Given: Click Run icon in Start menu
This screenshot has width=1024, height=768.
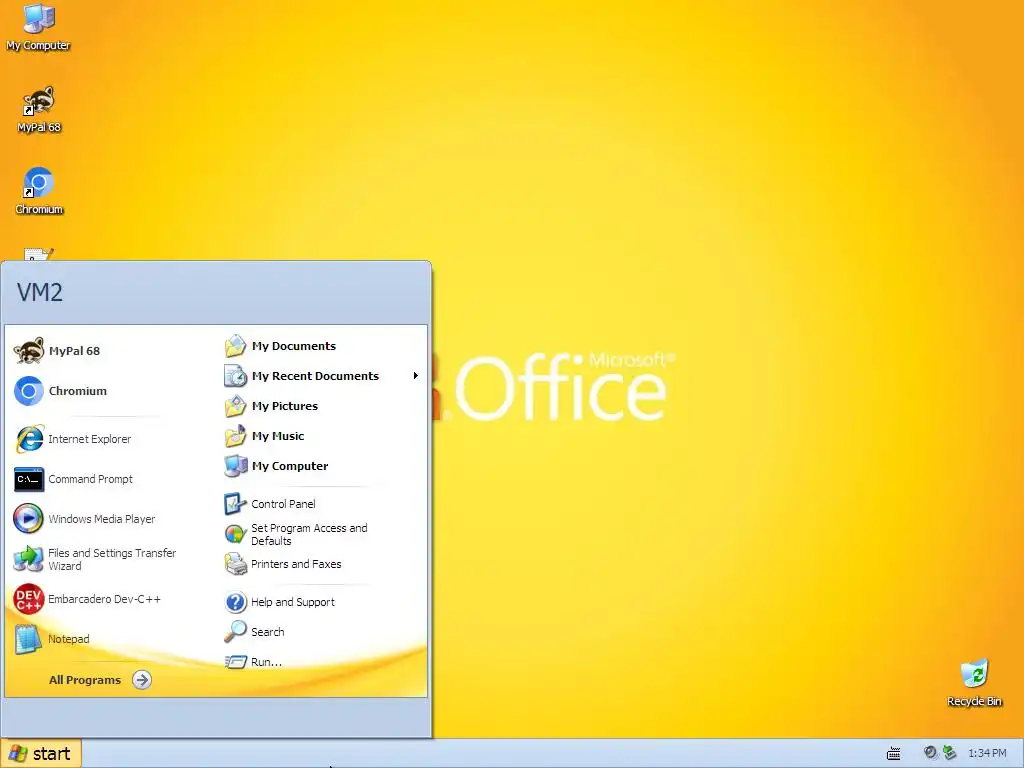Looking at the screenshot, I should pyautogui.click(x=235, y=662).
